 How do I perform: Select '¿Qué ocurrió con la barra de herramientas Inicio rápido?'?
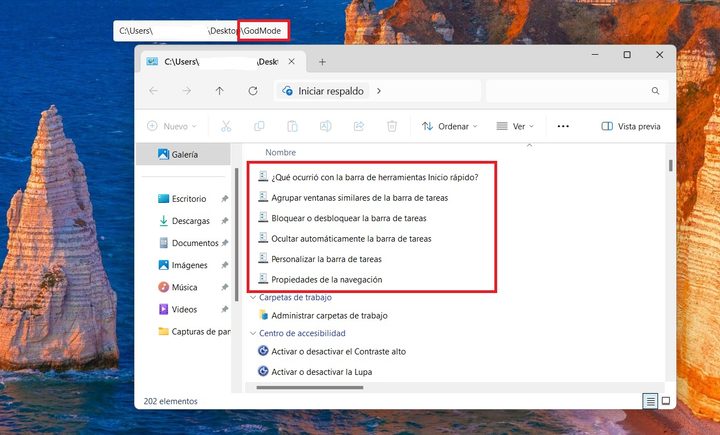[375, 177]
